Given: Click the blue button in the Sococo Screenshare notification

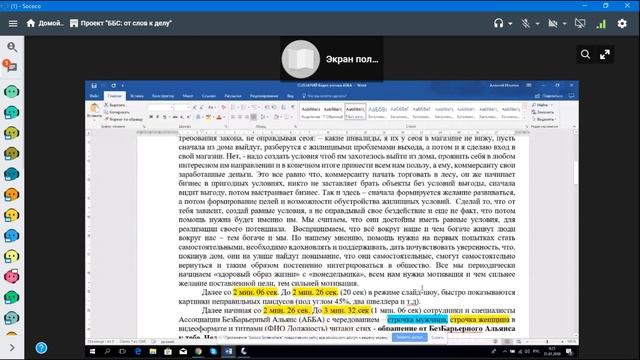Looking at the screenshot, I should tap(410, 337).
